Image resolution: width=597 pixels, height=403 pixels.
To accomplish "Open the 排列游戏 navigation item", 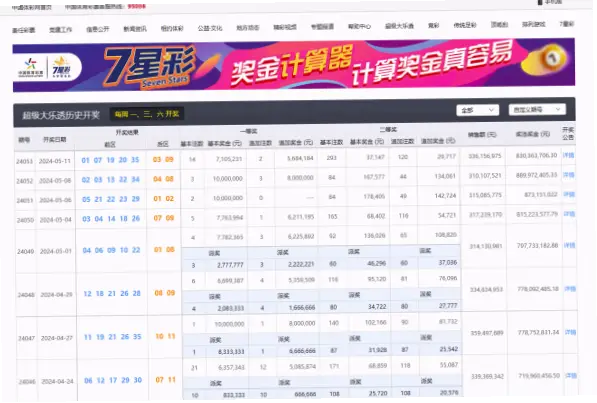I will (x=533, y=25).
